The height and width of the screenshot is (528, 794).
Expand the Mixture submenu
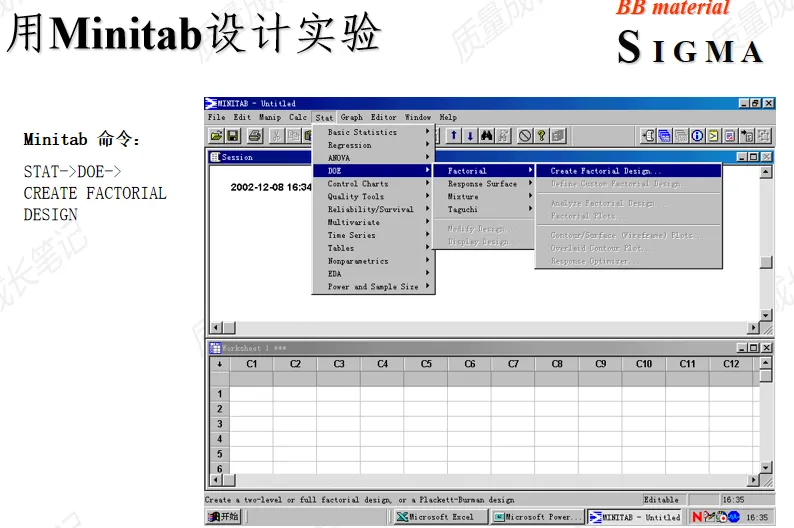coord(484,196)
